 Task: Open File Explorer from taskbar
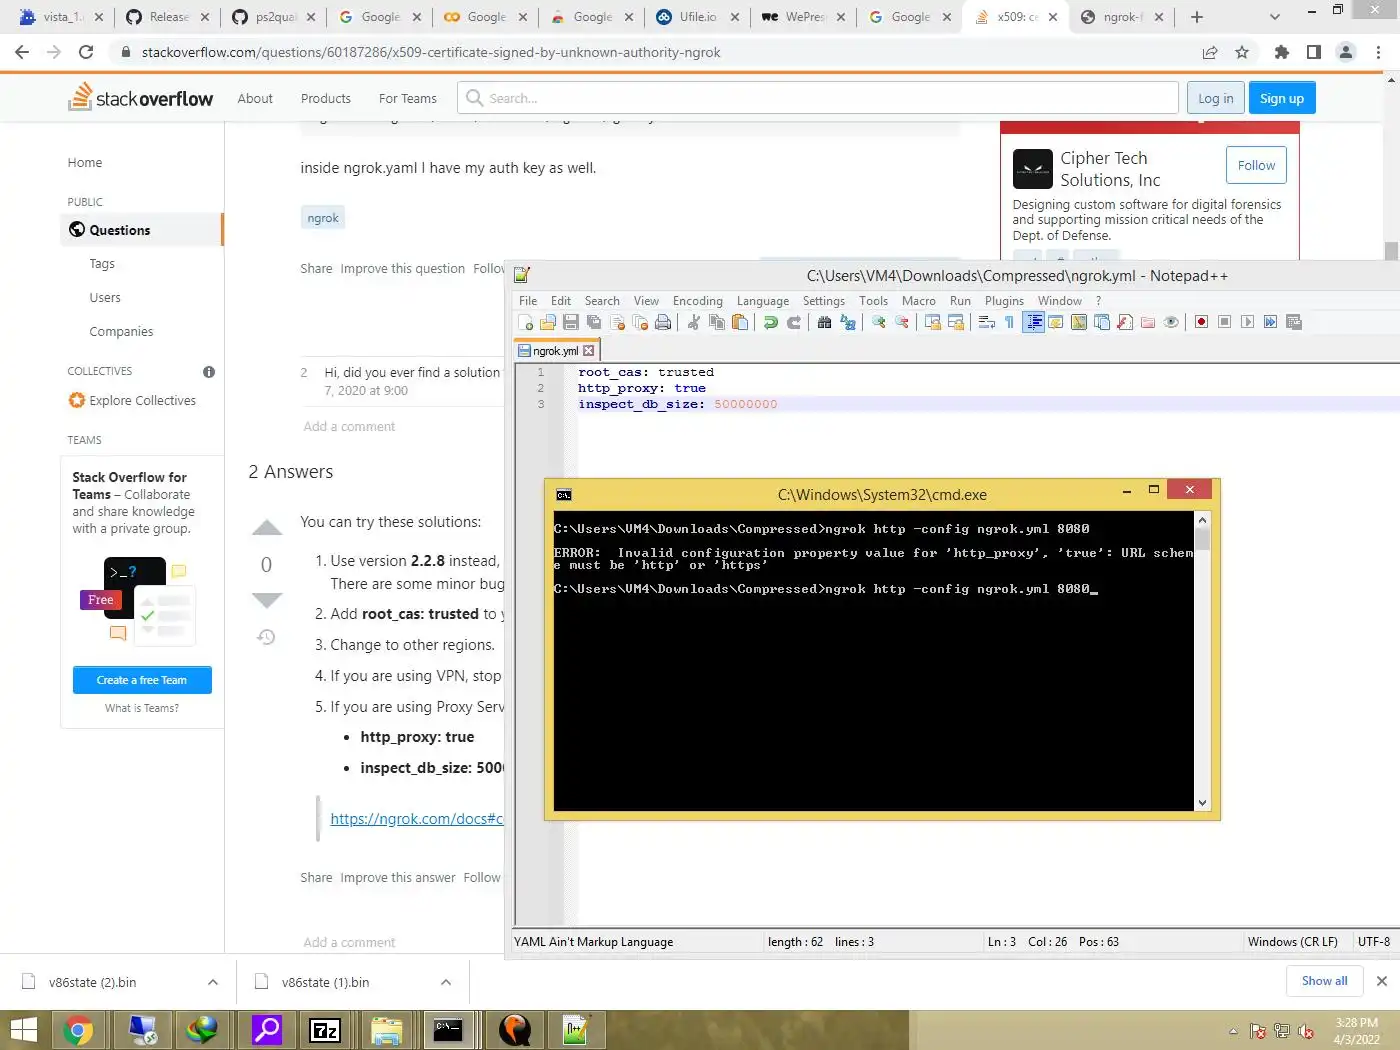(387, 1030)
